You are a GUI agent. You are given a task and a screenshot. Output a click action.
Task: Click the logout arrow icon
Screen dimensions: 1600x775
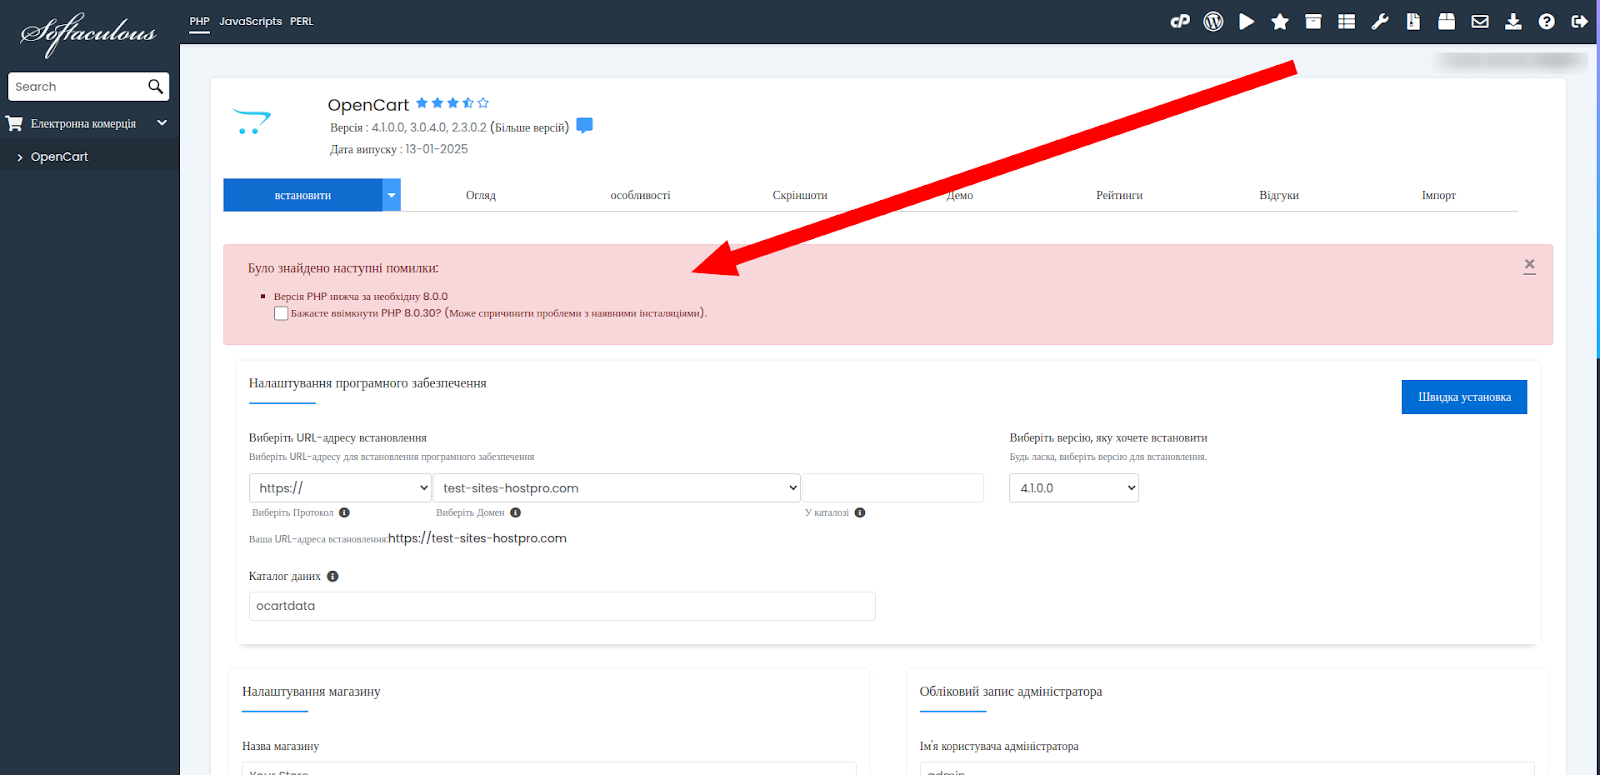click(1580, 21)
